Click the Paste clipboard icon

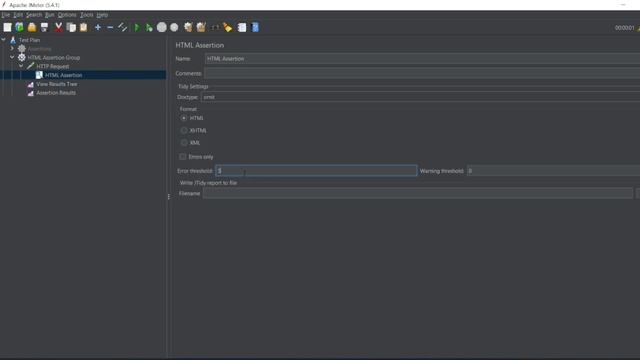click(x=84, y=27)
